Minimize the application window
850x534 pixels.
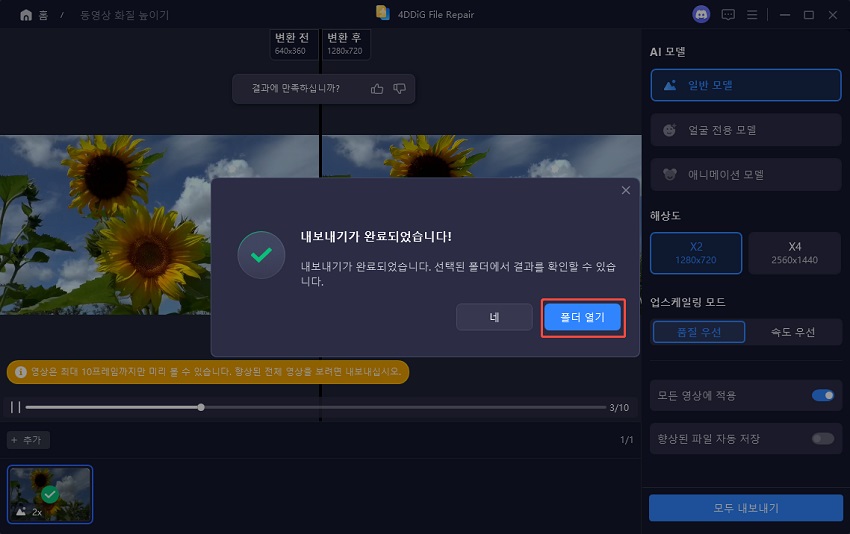point(784,15)
